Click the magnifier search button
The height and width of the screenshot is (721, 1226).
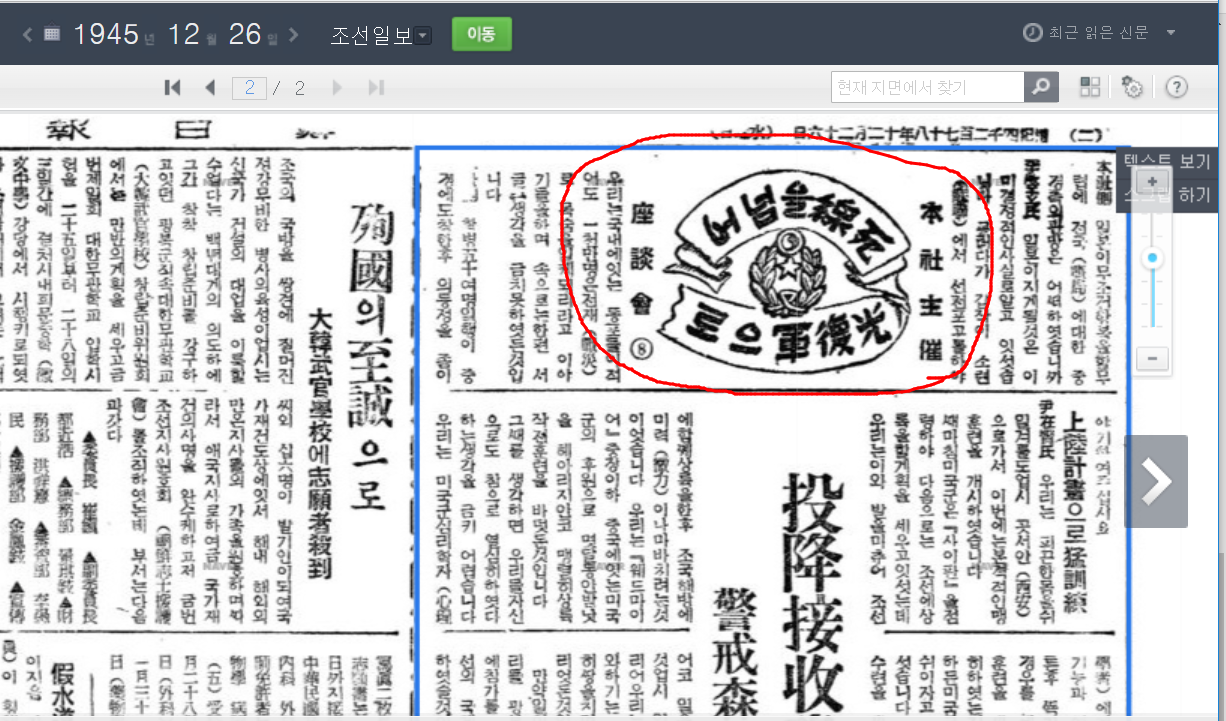point(1041,87)
